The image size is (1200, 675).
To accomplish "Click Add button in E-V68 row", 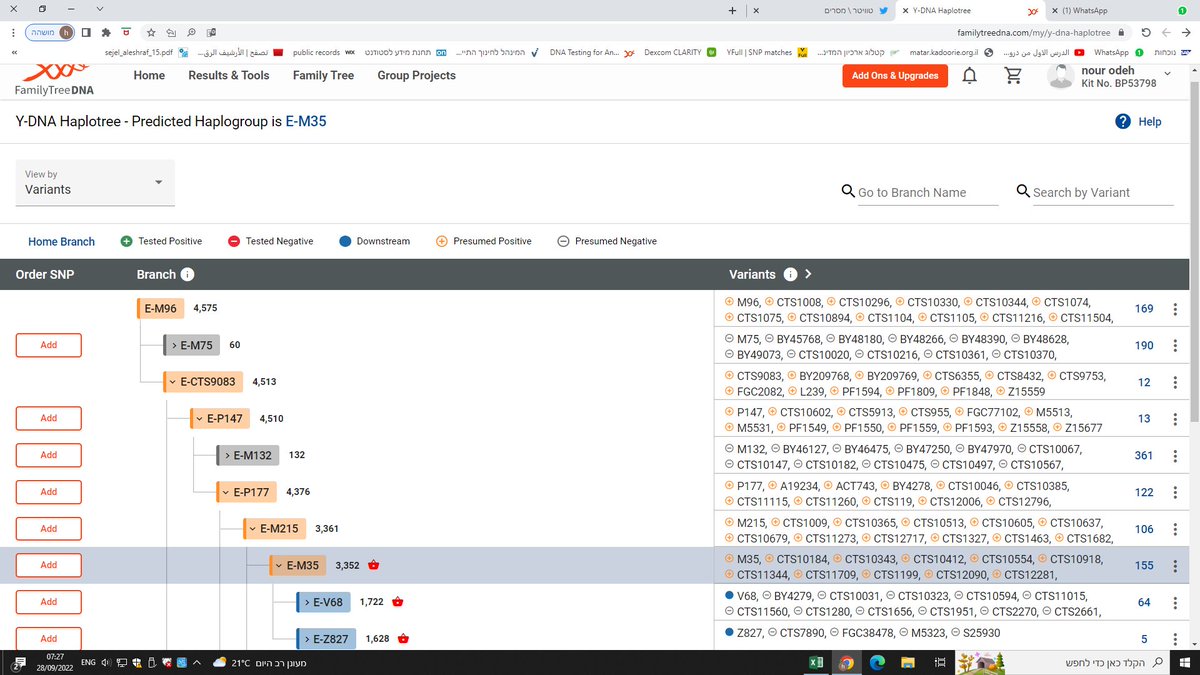I will pos(48,602).
